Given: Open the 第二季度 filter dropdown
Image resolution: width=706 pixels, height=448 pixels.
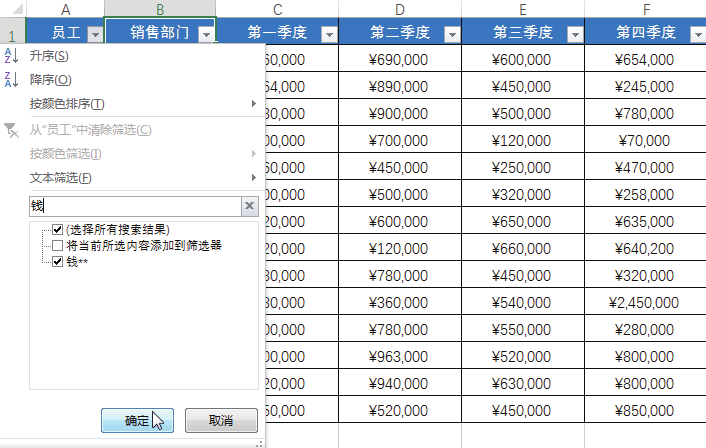Looking at the screenshot, I should pos(452,34).
